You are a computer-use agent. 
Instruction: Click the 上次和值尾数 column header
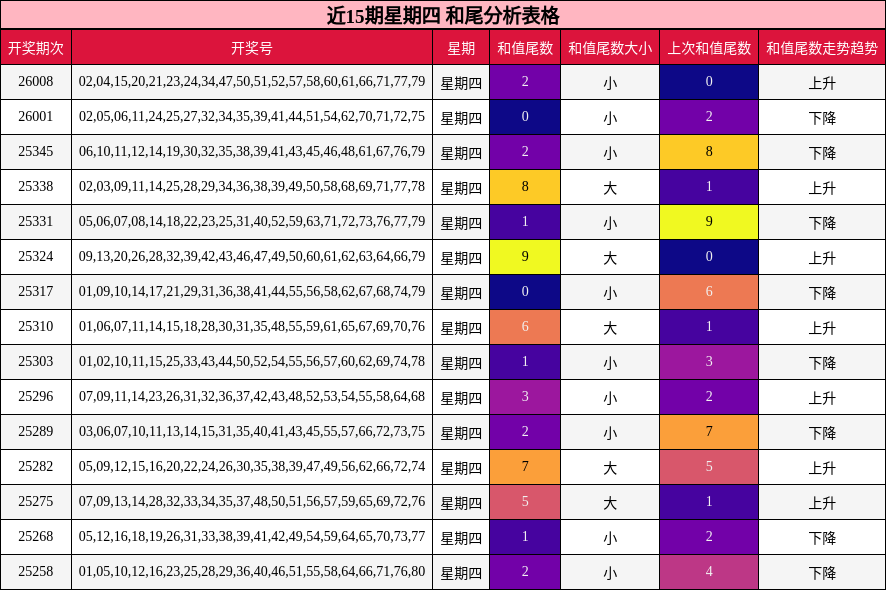(708, 44)
